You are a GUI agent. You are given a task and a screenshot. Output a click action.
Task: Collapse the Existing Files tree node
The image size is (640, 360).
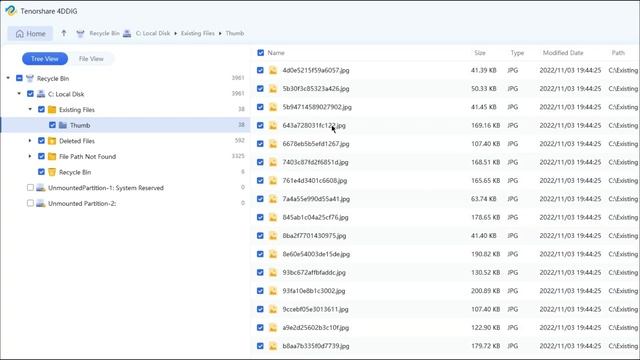(x=30, y=109)
